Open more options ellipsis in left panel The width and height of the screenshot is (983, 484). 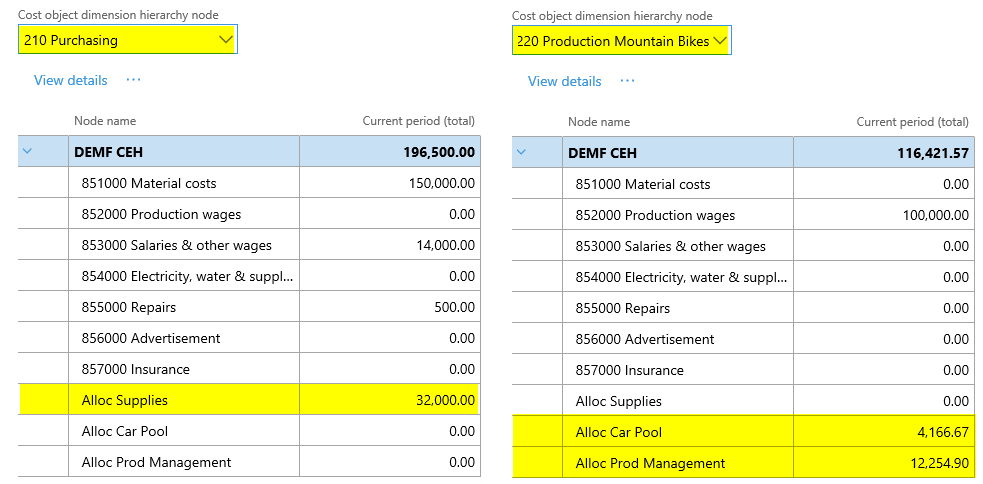click(133, 80)
